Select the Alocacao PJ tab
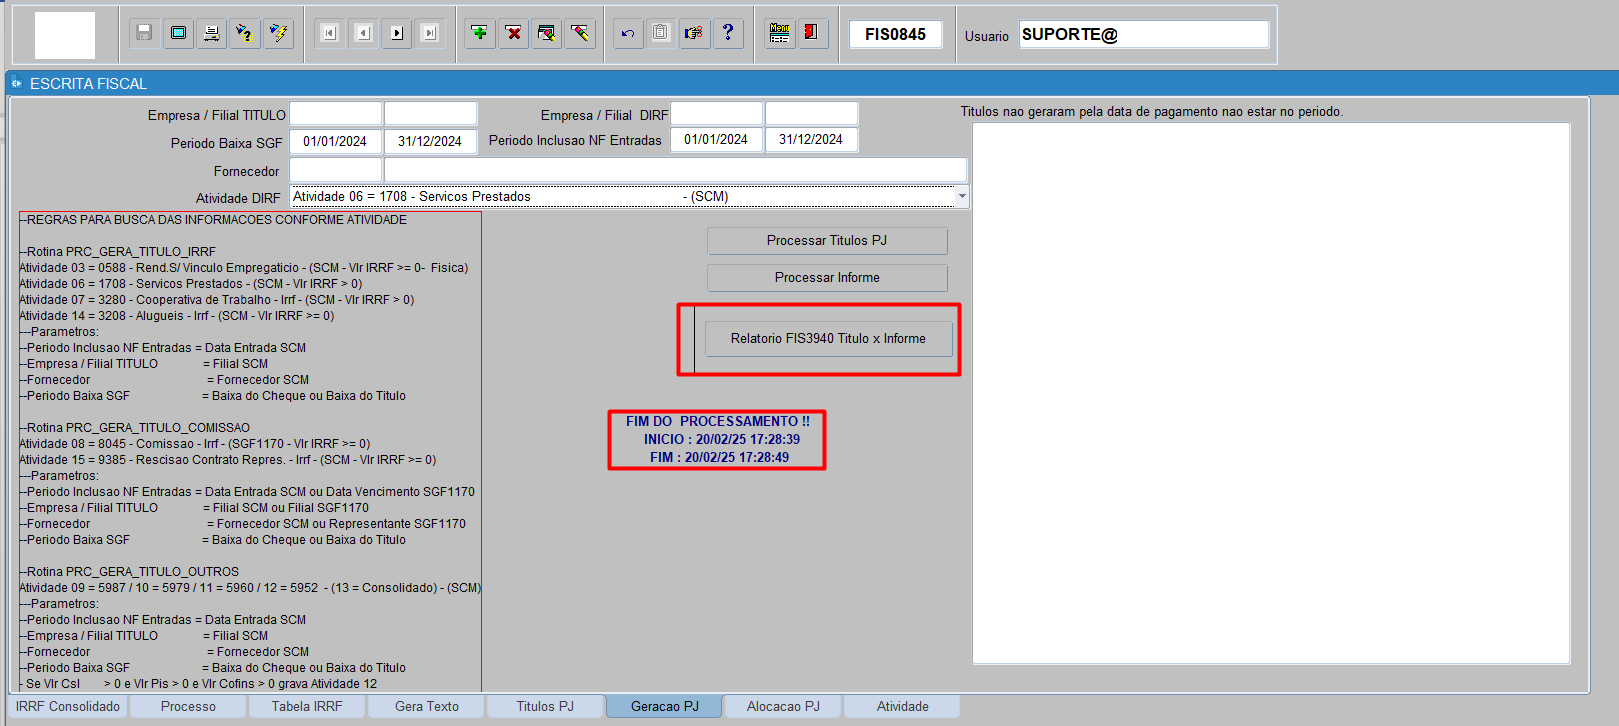This screenshot has height=726, width=1619. pyautogui.click(x=783, y=706)
